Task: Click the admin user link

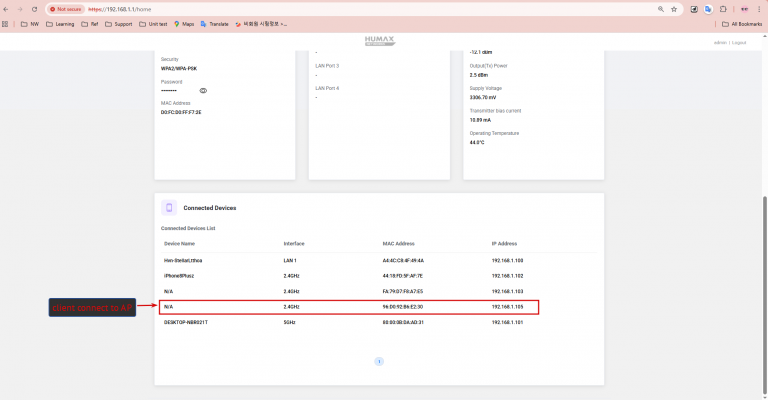Action: [720, 43]
